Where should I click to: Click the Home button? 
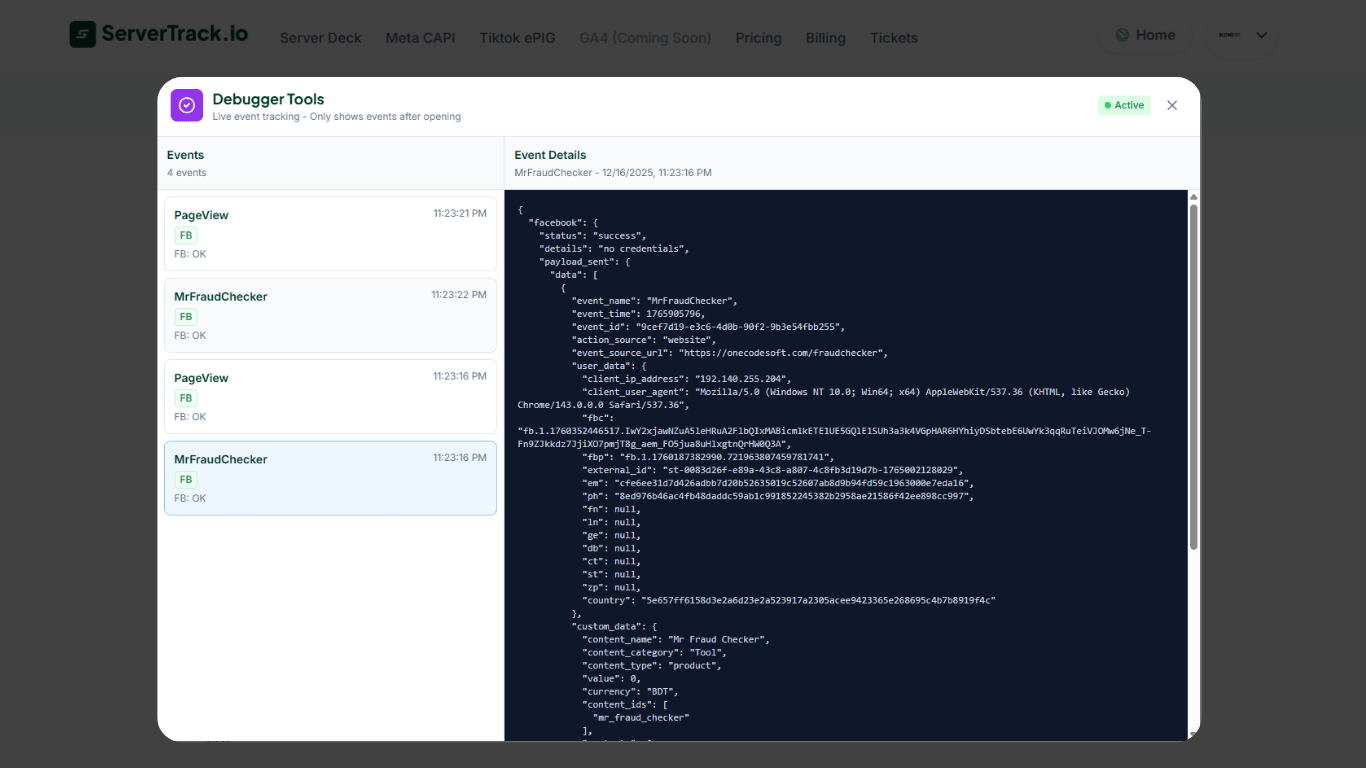pos(1144,34)
